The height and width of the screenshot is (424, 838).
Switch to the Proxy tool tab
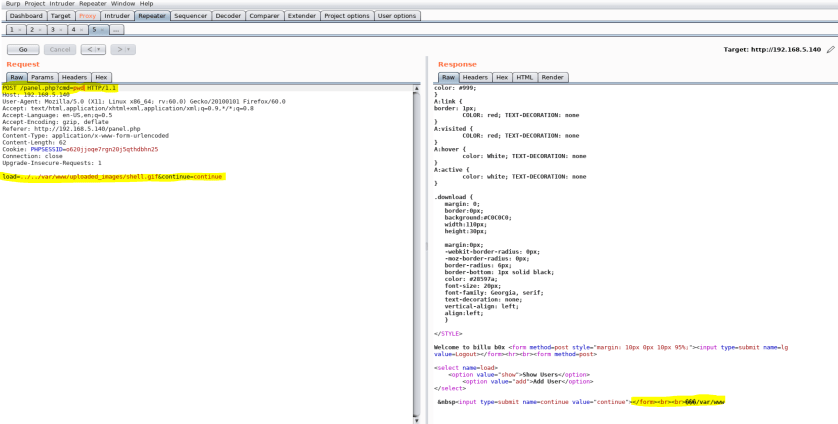point(88,16)
